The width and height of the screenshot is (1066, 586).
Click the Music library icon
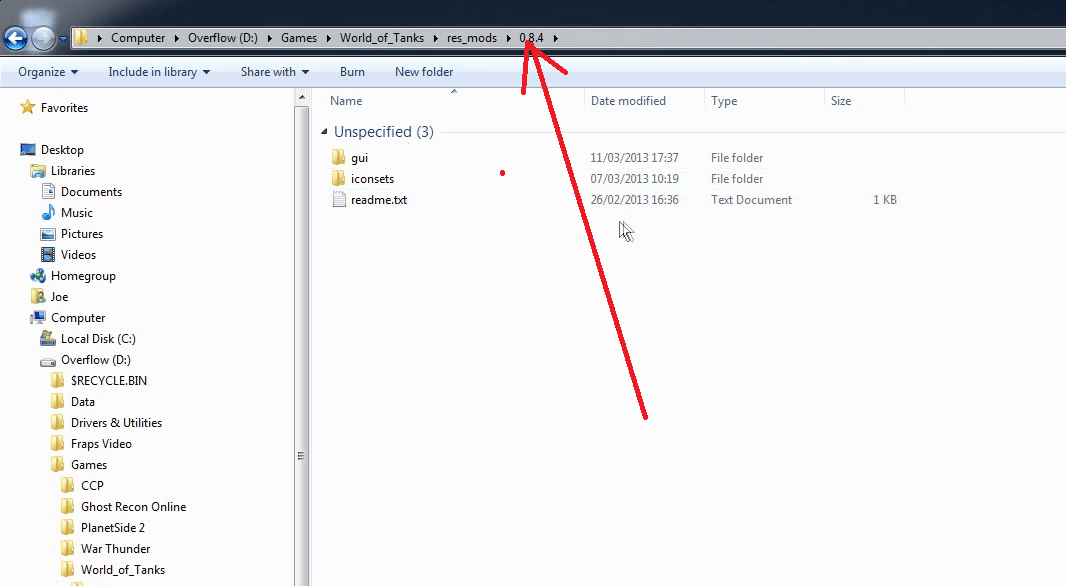[x=48, y=213]
